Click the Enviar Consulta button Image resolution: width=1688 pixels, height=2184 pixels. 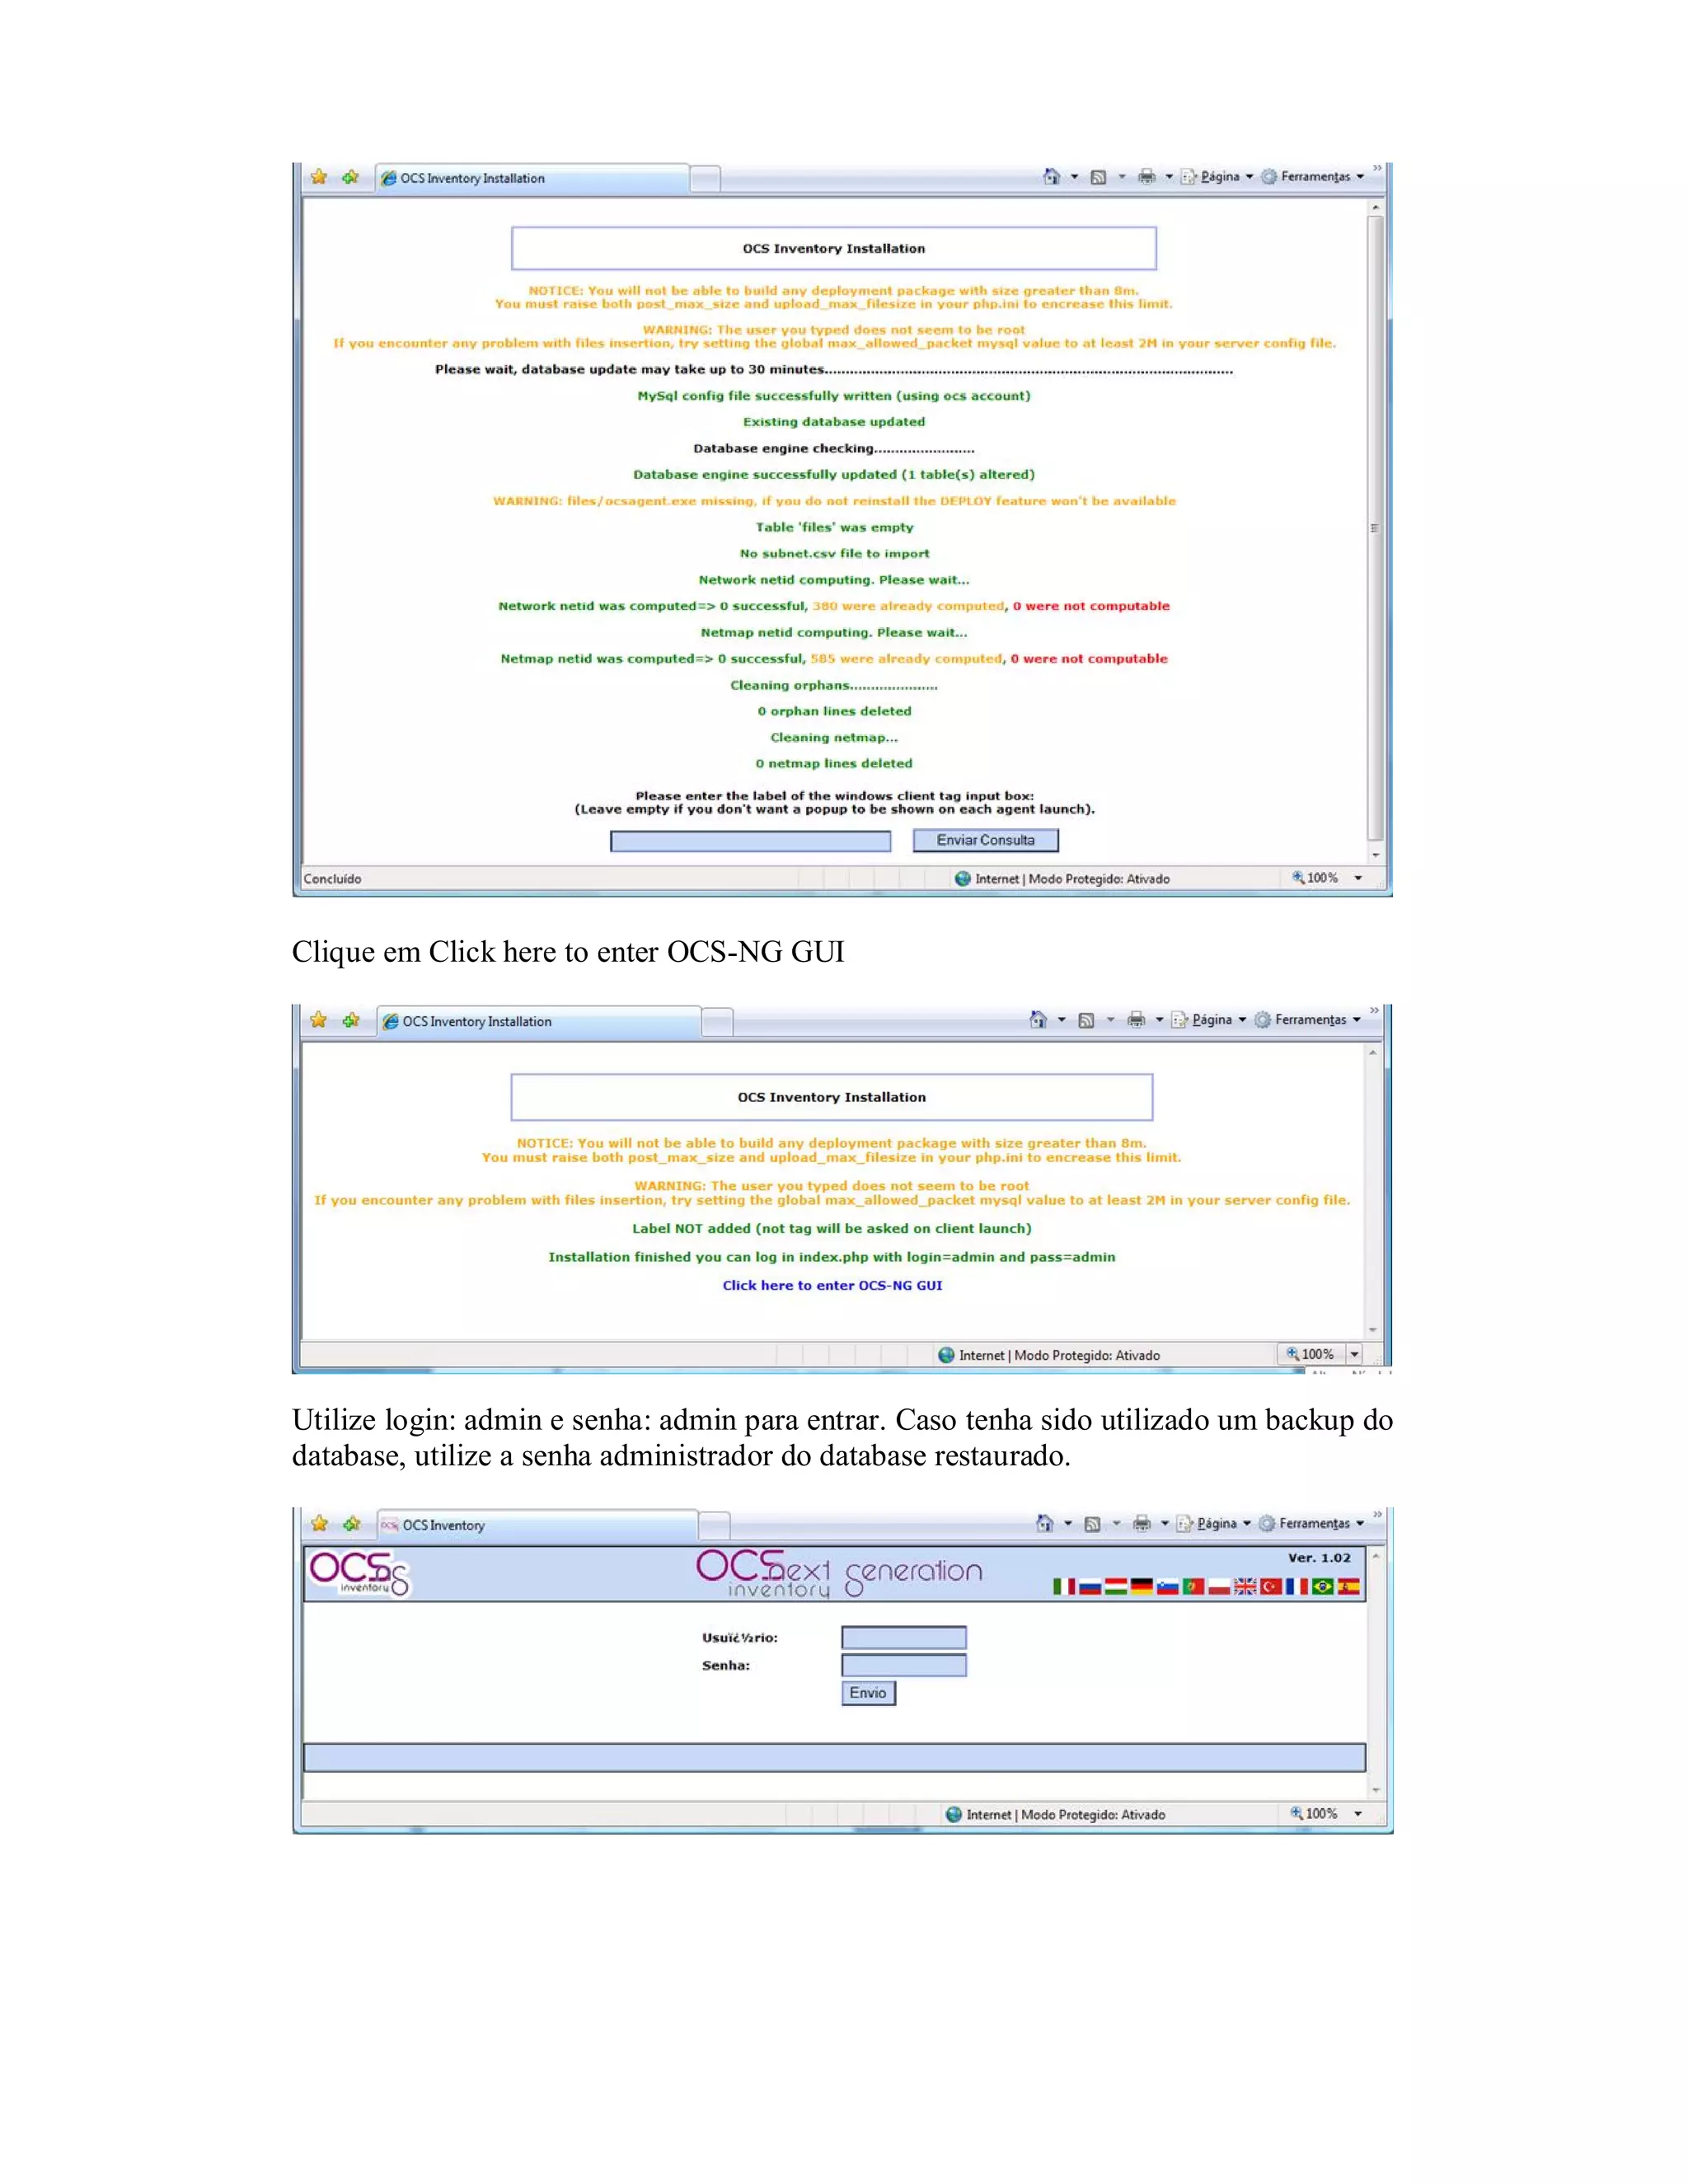coord(985,840)
